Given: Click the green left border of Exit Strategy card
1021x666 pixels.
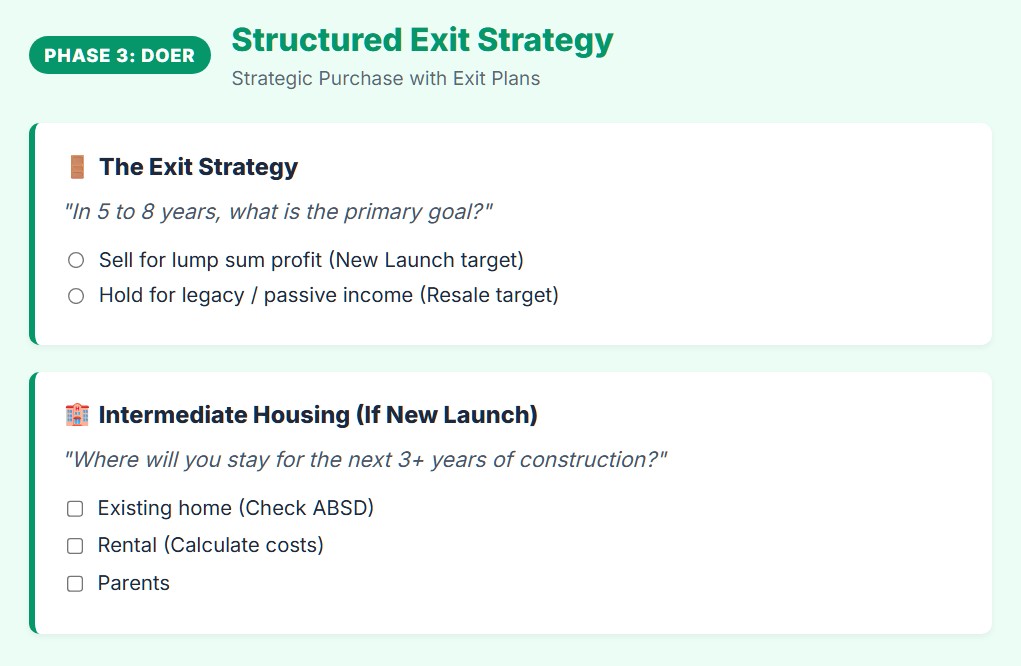Looking at the screenshot, I should (33, 234).
